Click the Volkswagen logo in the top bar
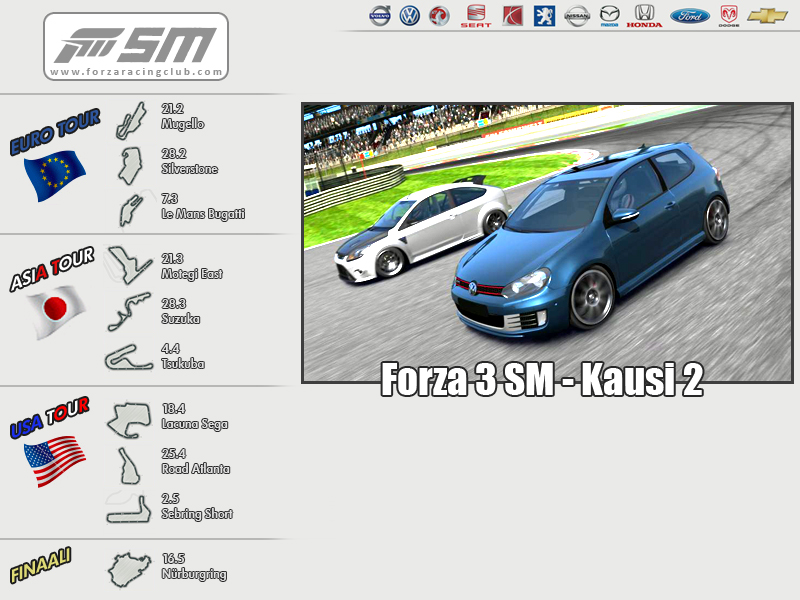 409,15
